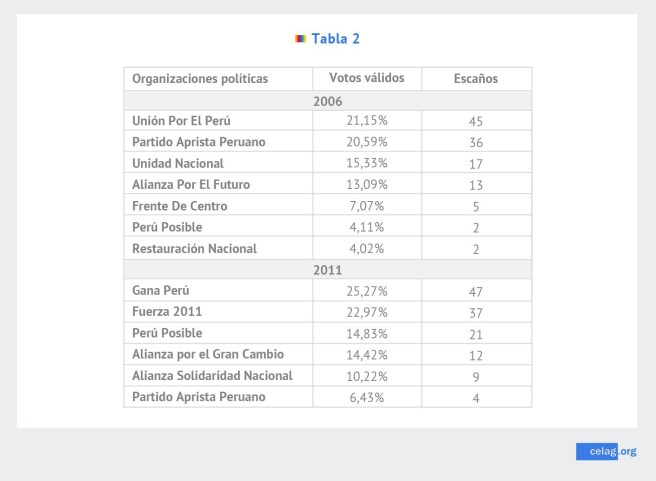Click the 2006 section header row
656x481 pixels.
[328, 100]
